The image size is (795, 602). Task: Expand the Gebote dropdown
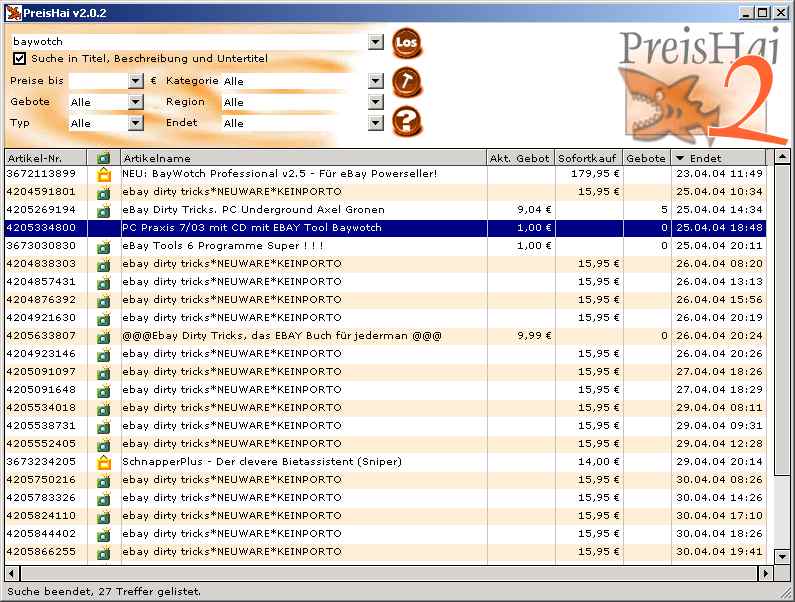pos(136,102)
